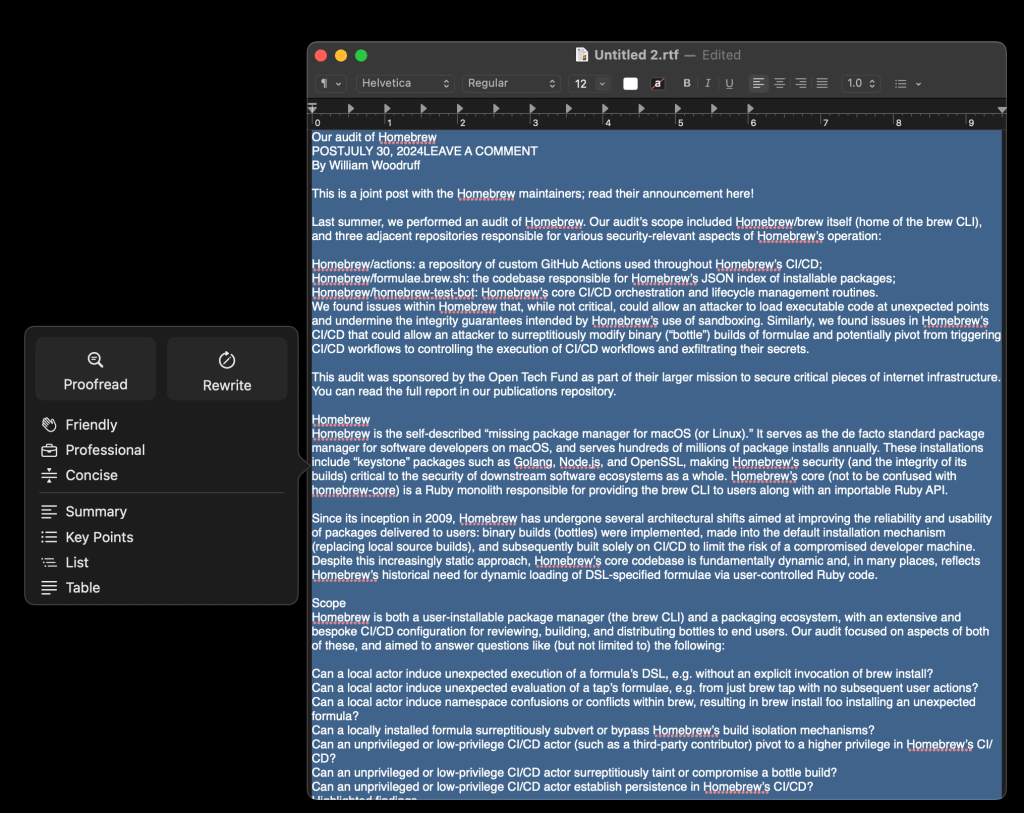This screenshot has height=813, width=1024.
Task: Create Key Points from selection
Action: (98, 537)
